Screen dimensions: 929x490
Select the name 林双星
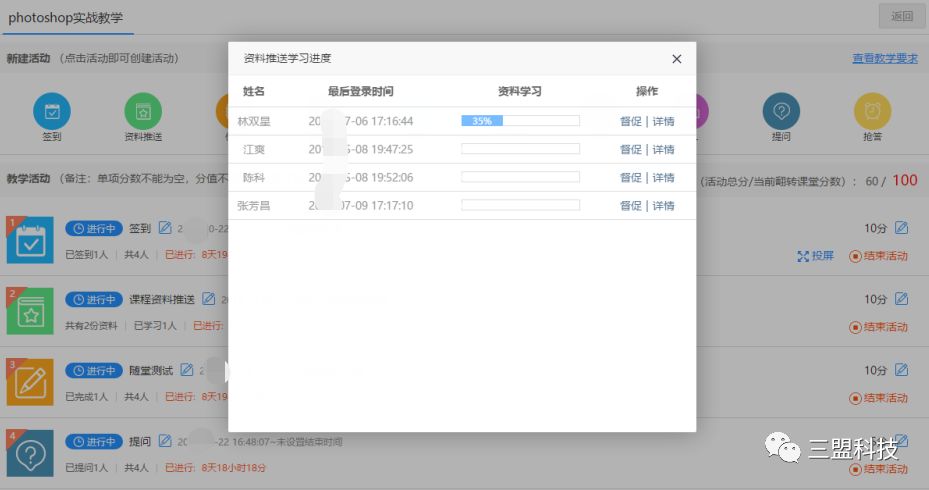coord(254,121)
